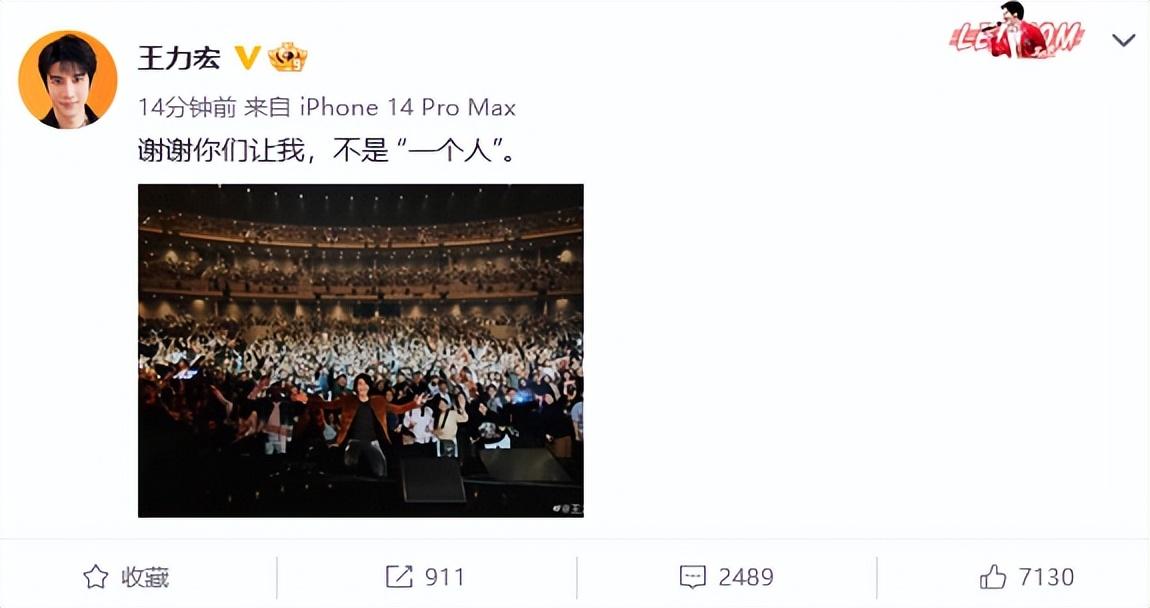Click the 2489 comment count
Viewport: 1150px width, 608px height.
pyautogui.click(x=746, y=577)
